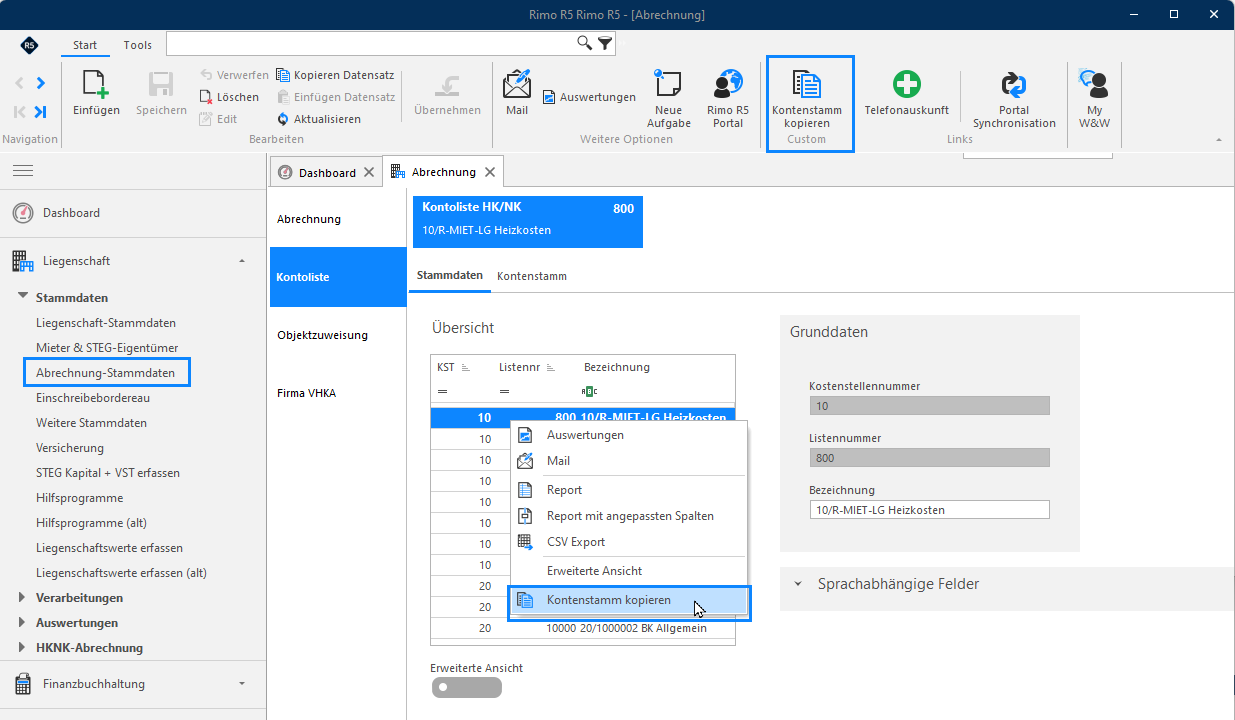Switch to the Stammdaten sub-tab

(x=450, y=275)
